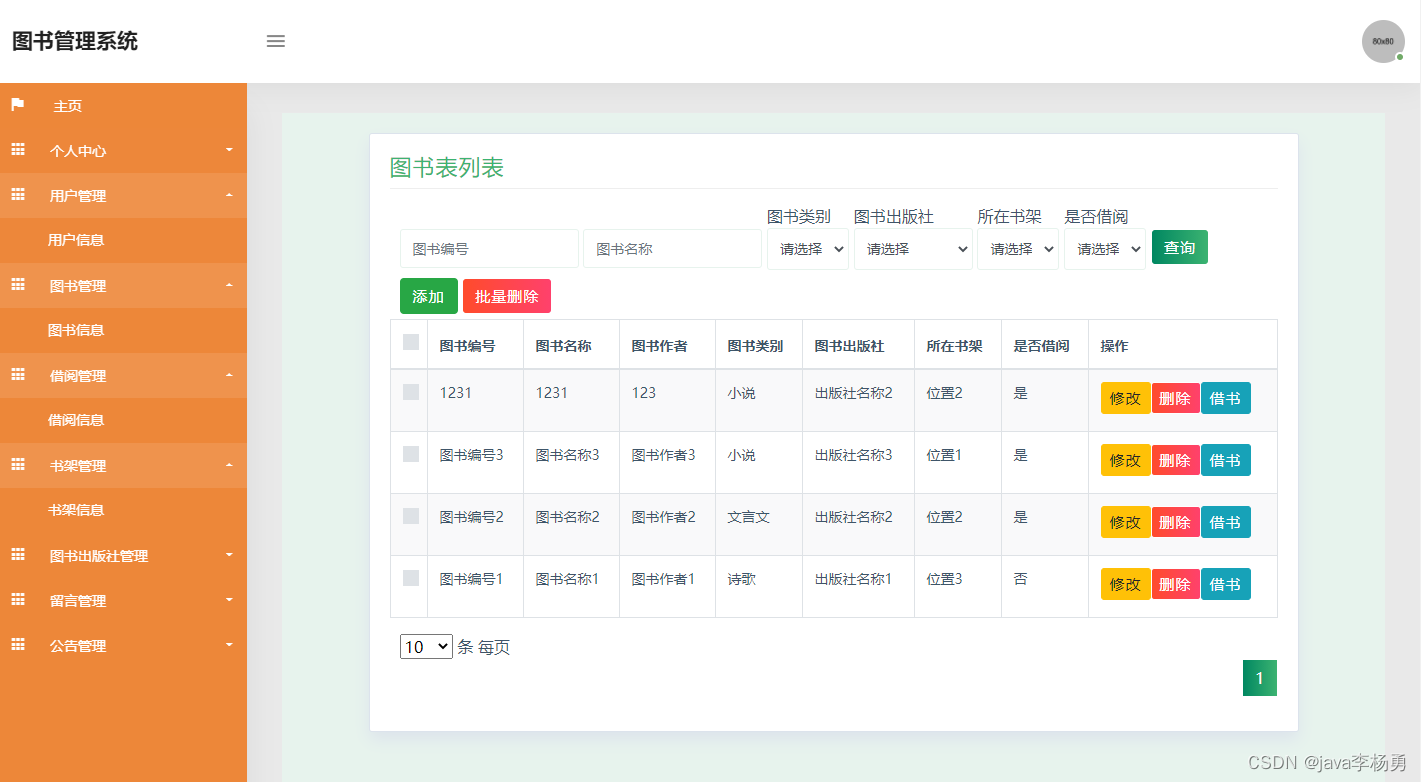This screenshot has width=1421, height=782.
Task: Check the checkbox for row 图书编号3
Action: [x=411, y=454]
